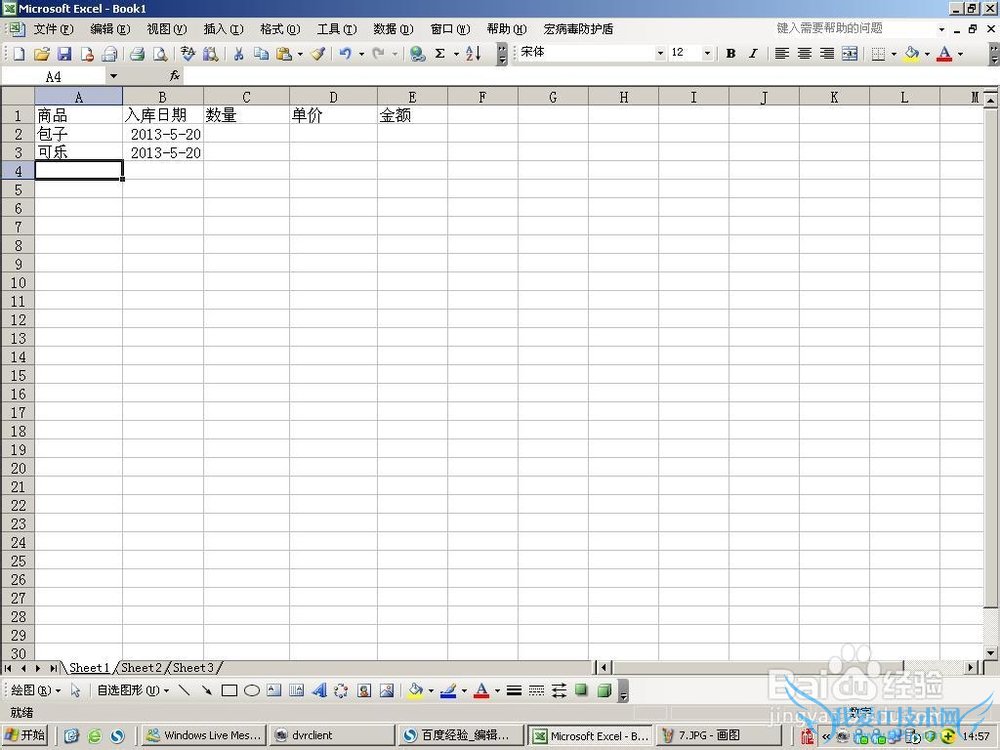
Task: Click the Save icon in the toolbar
Action: coord(64,54)
